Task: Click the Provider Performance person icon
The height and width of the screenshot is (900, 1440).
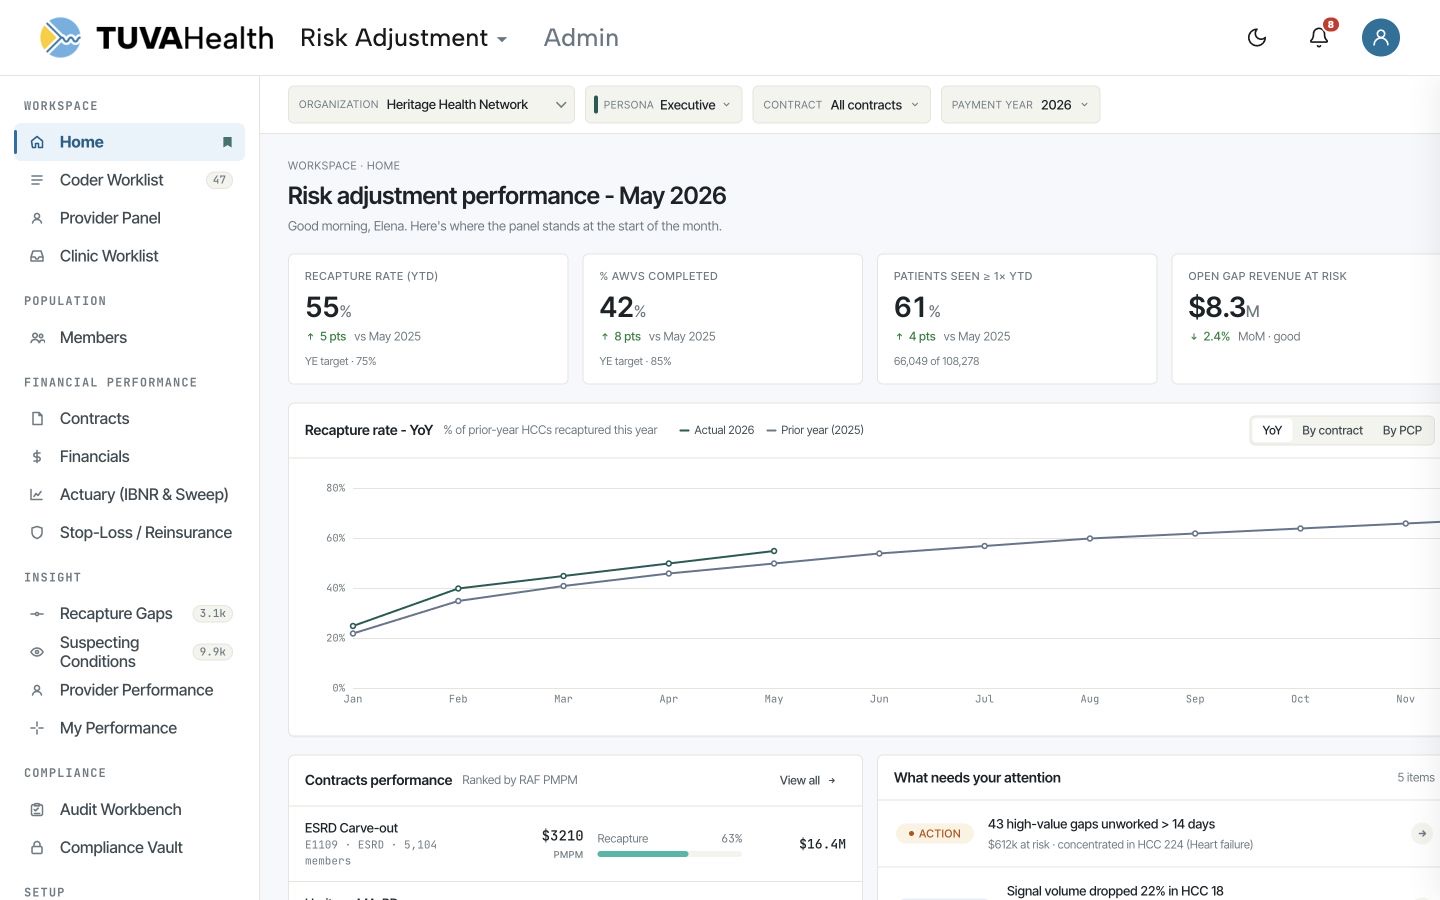Action: 37,690
